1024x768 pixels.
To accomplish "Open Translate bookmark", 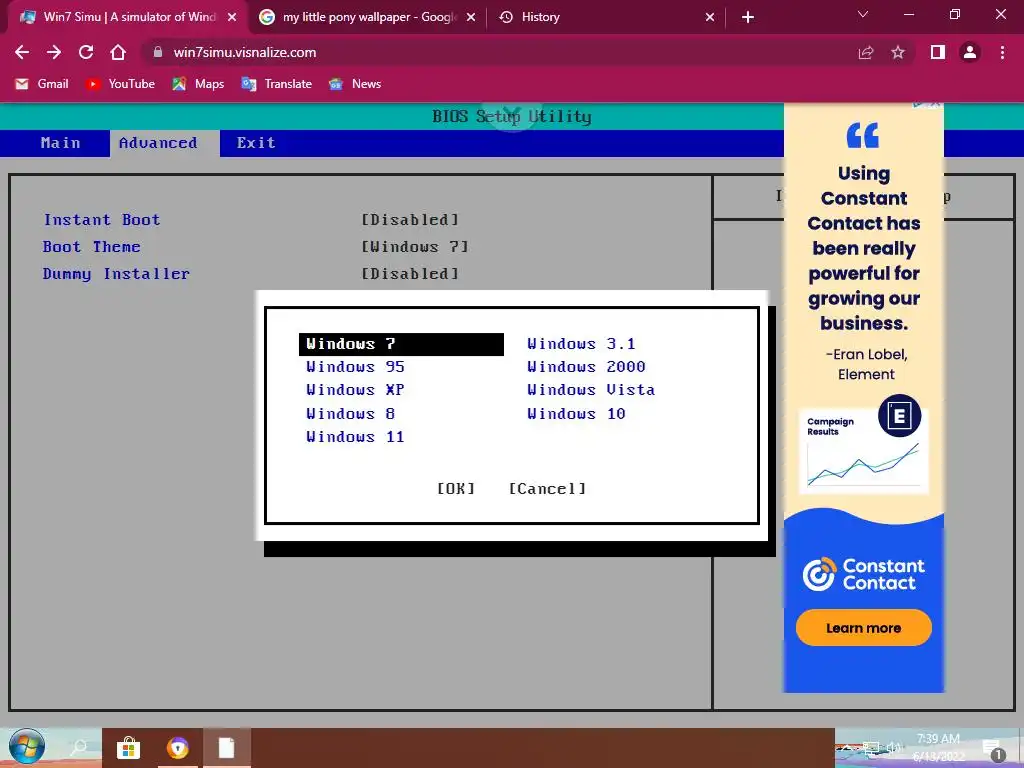I will point(276,84).
